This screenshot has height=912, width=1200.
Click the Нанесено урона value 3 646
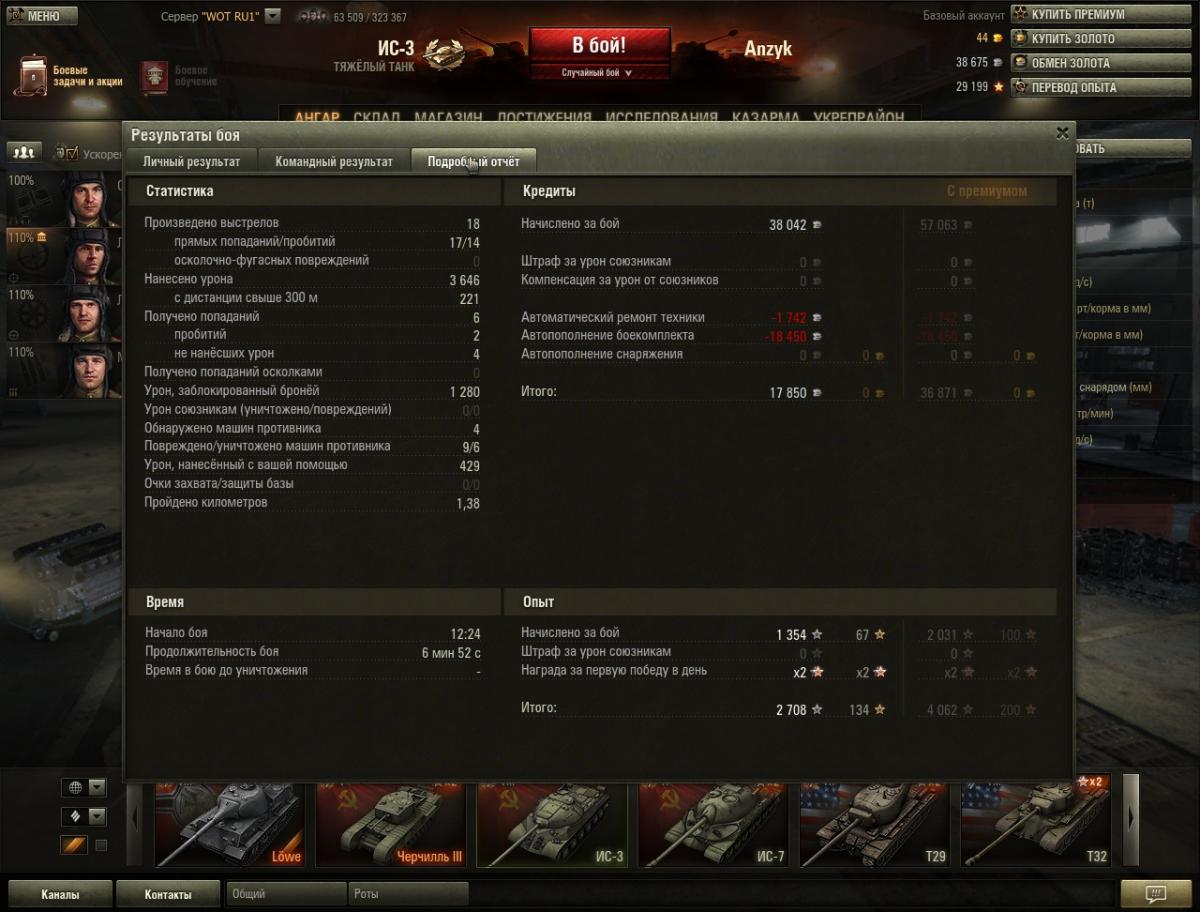tap(464, 280)
